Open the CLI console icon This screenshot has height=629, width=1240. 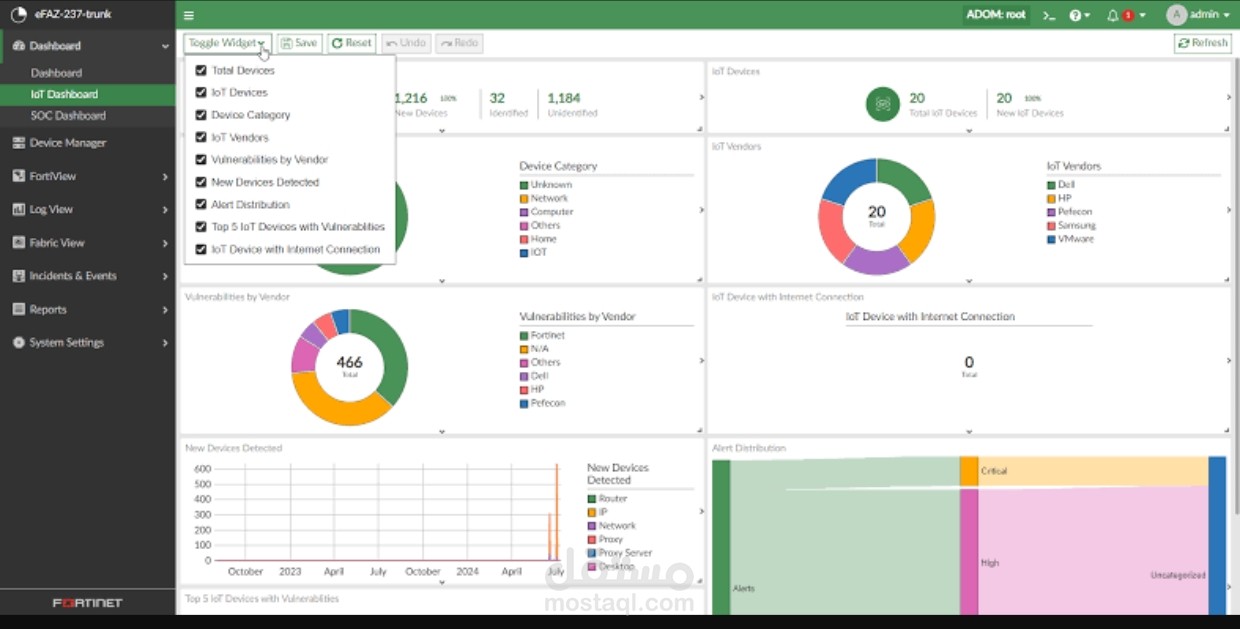[x=1049, y=15]
